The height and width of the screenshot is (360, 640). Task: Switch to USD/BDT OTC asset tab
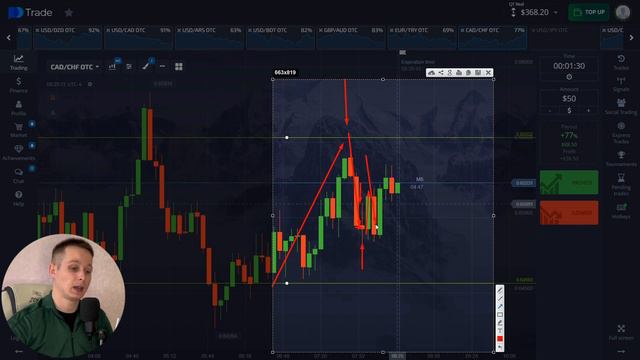pos(280,37)
